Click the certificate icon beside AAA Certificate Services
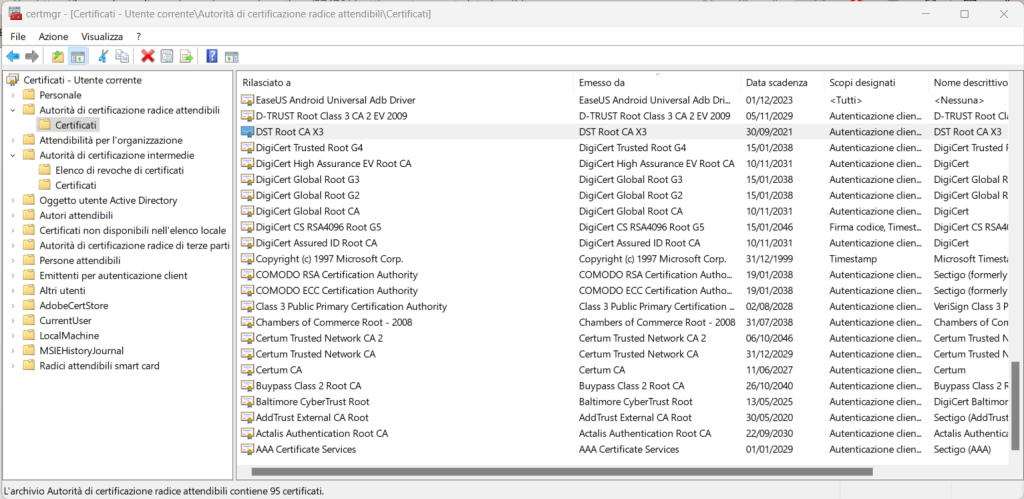Viewport: 1024px width, 499px height. click(247, 449)
